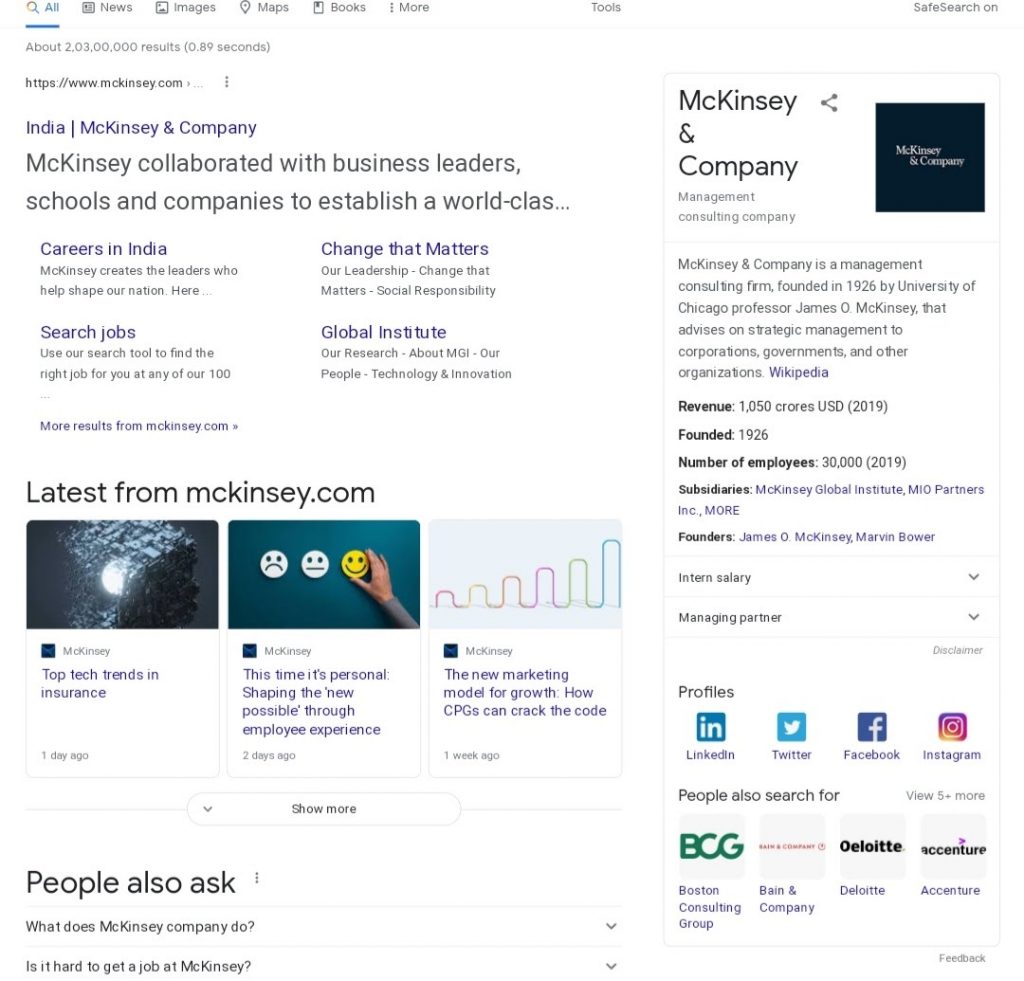This screenshot has width=1024, height=981.
Task: Switch to the News tab
Action: (x=108, y=8)
